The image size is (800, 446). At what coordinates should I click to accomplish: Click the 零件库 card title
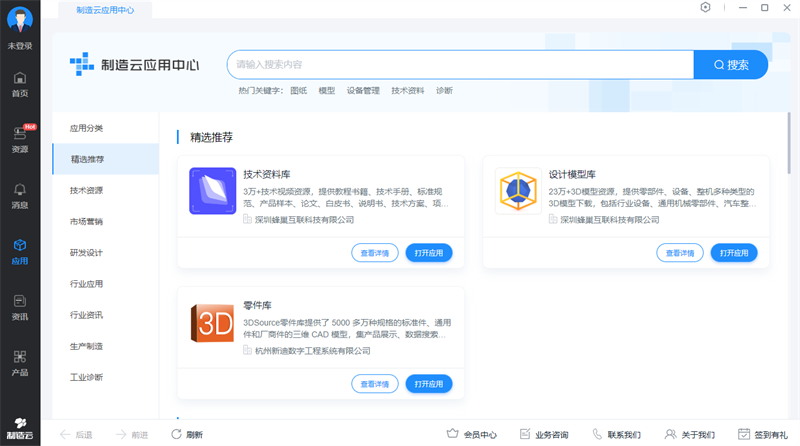tap(257, 305)
